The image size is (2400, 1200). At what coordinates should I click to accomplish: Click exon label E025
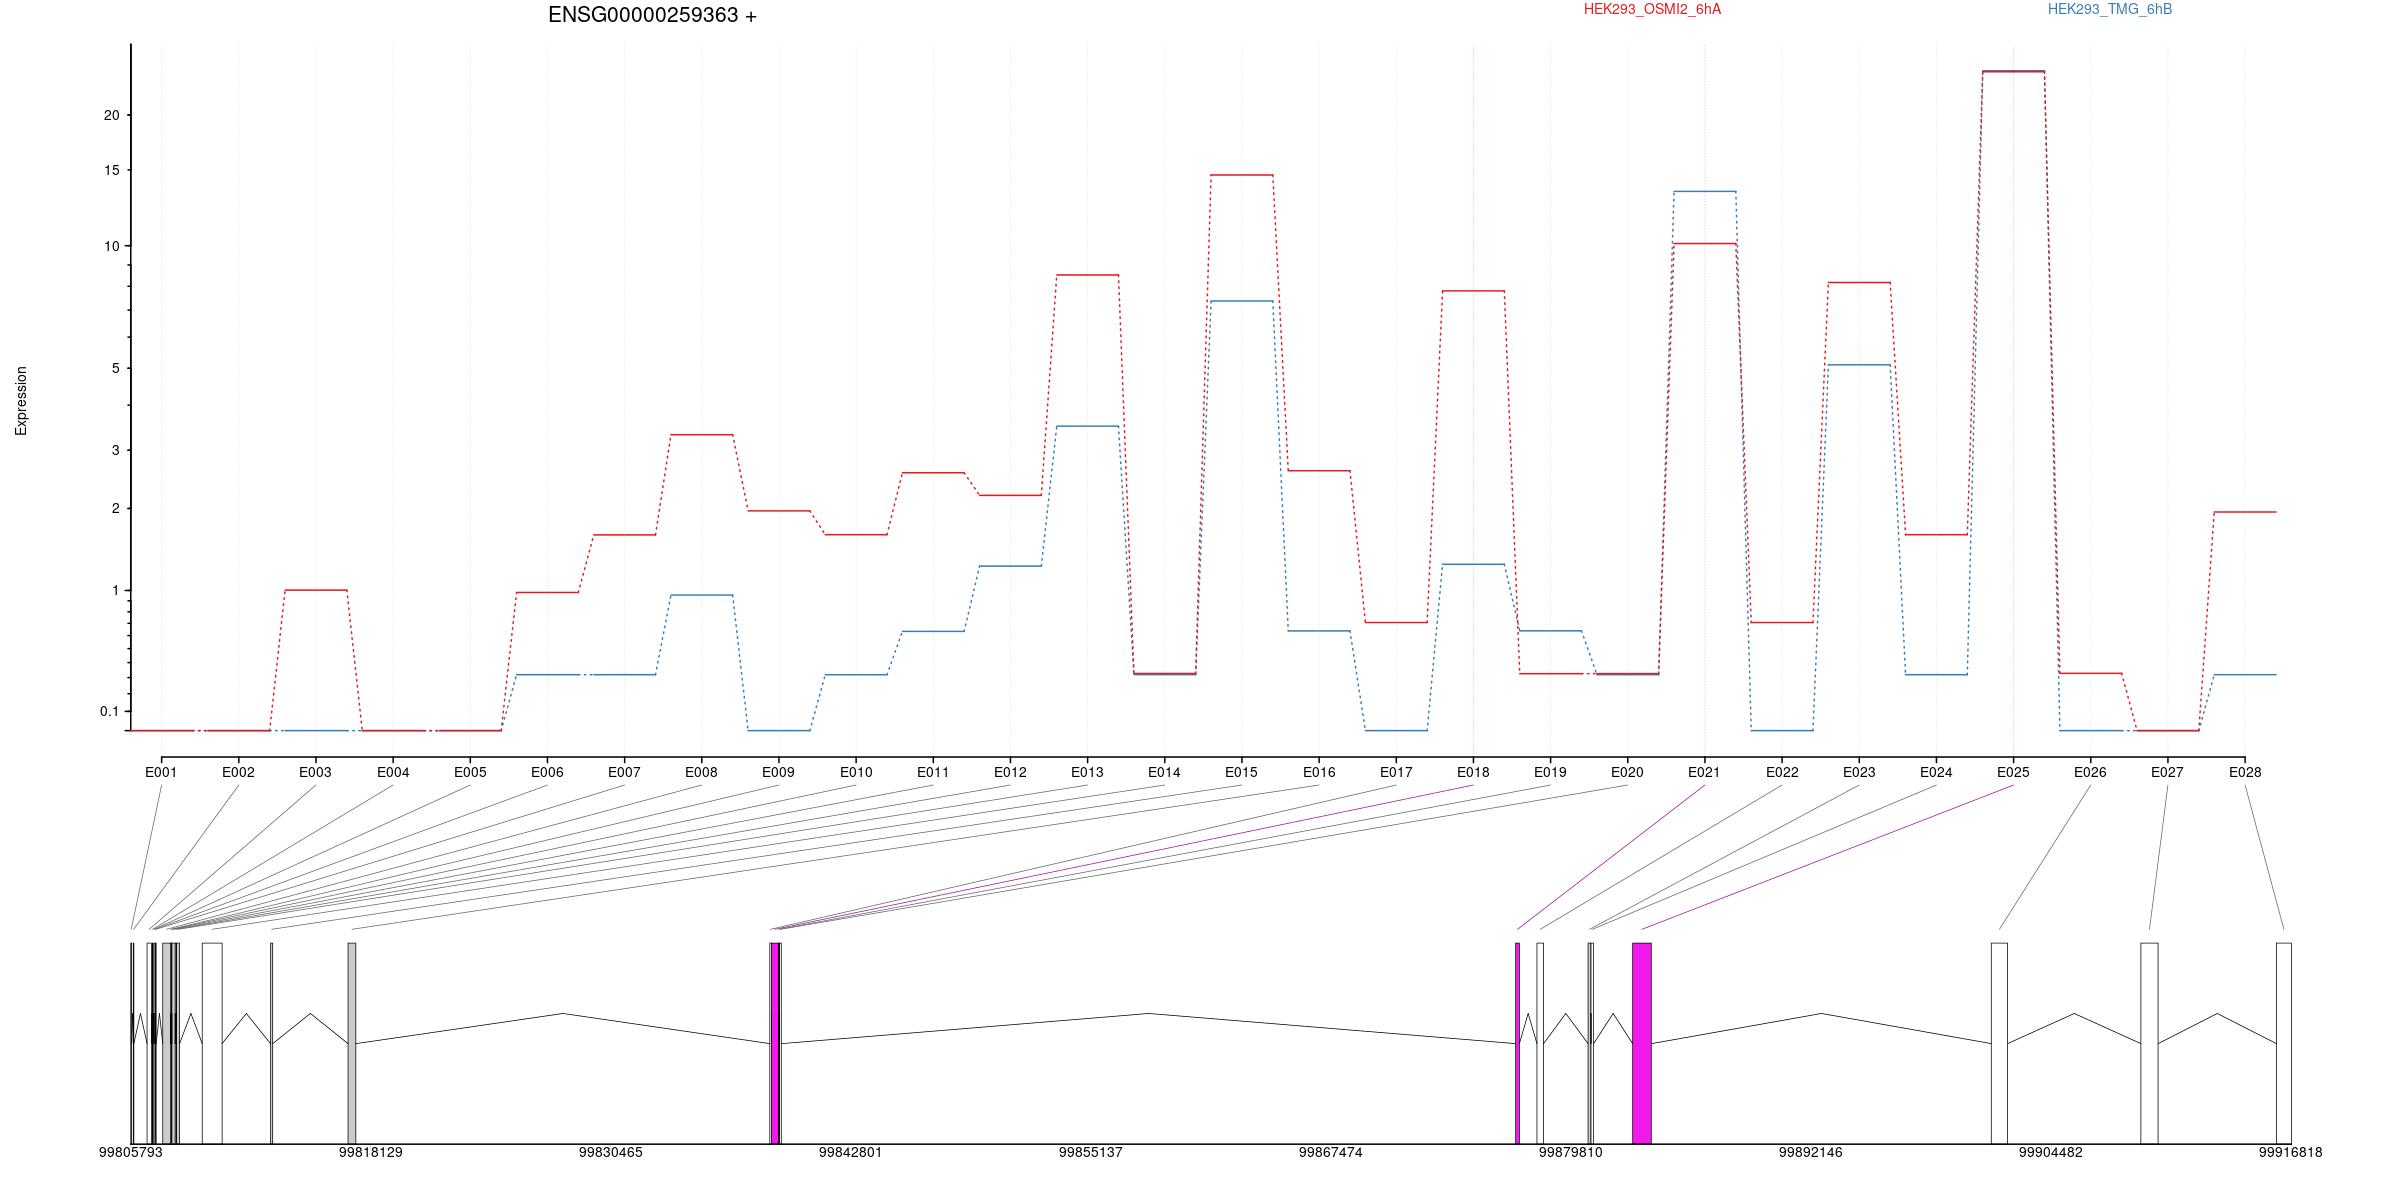click(x=2013, y=772)
